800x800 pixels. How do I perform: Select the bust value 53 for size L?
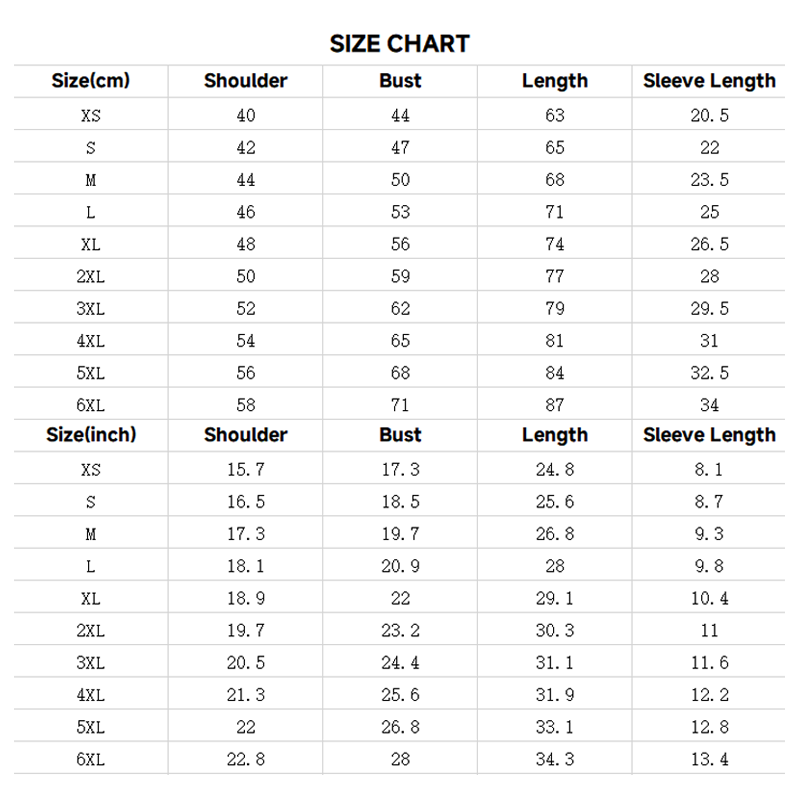(x=400, y=212)
